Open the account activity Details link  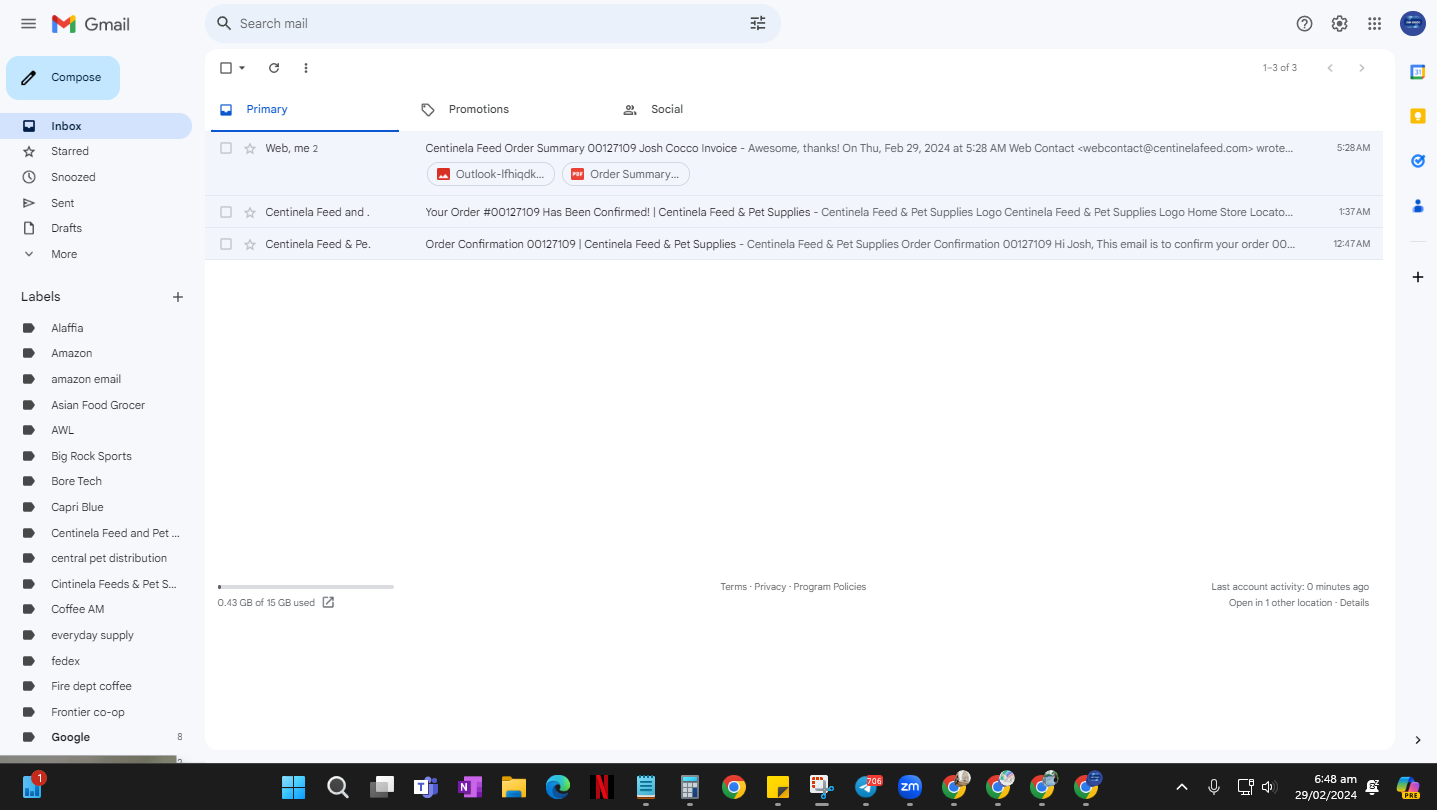point(1354,603)
